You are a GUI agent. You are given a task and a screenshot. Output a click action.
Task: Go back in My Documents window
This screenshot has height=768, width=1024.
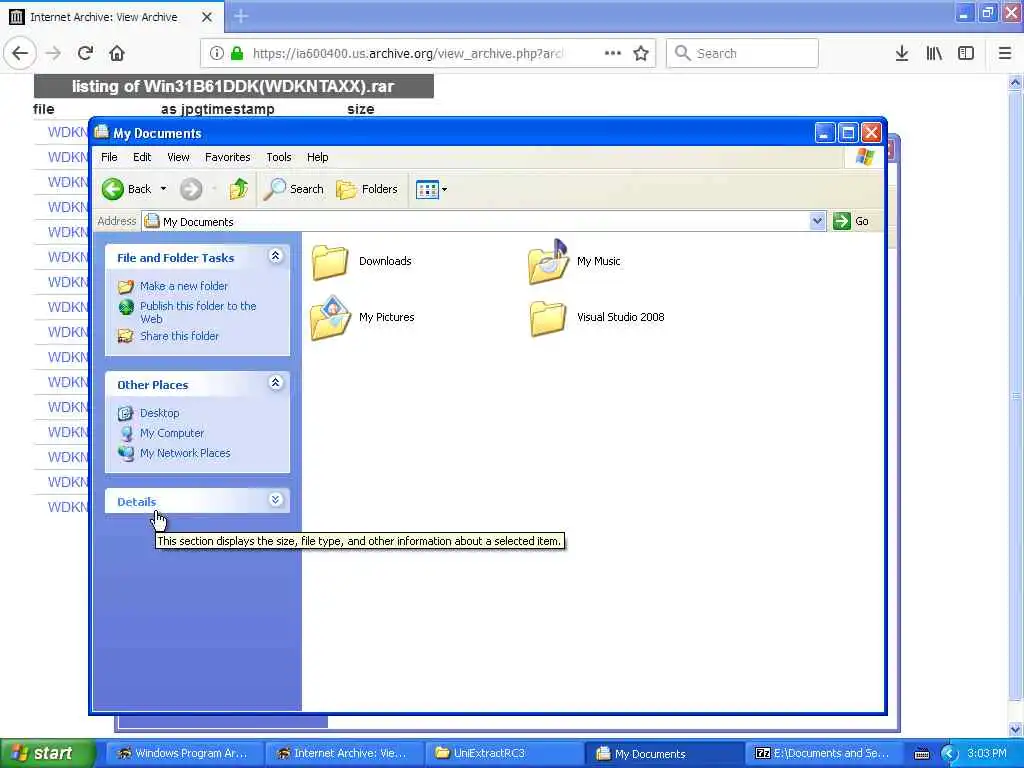pos(126,189)
